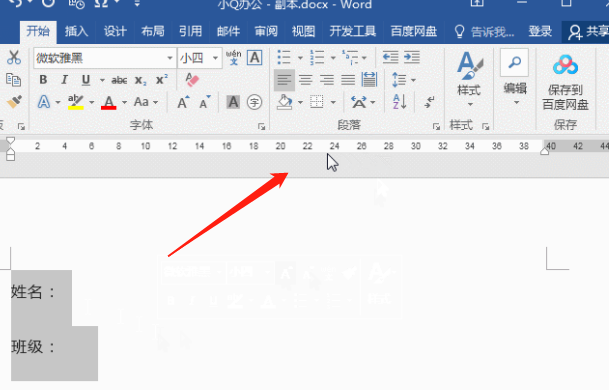Viewport: 609px width, 390px height.
Task: Open Font dialog launcher
Action: (x=261, y=126)
